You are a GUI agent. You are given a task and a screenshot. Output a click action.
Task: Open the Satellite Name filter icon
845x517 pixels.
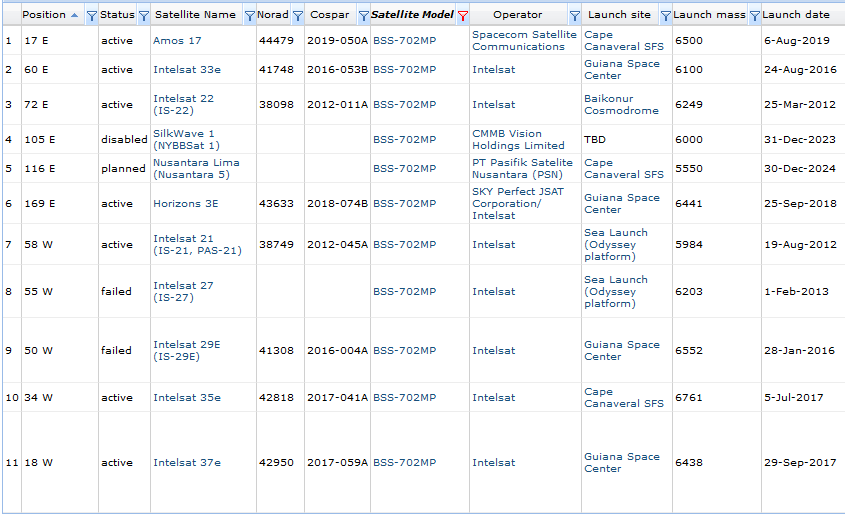pyautogui.click(x=250, y=16)
